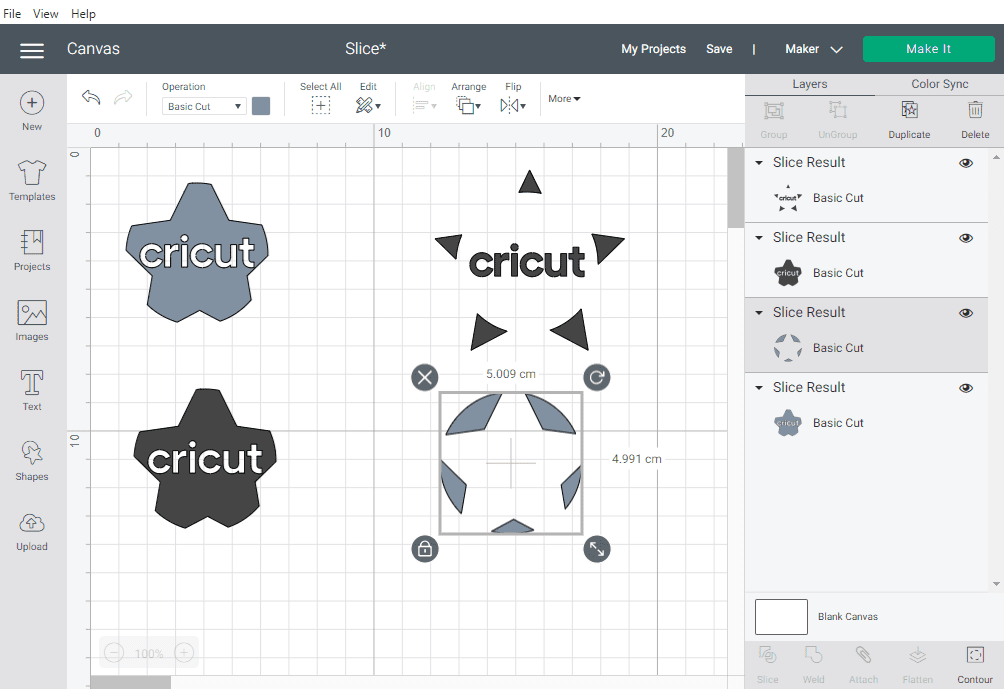Hide the Slice Result layer with dark star thumbnail
The height and width of the screenshot is (689, 1004).
click(x=966, y=238)
